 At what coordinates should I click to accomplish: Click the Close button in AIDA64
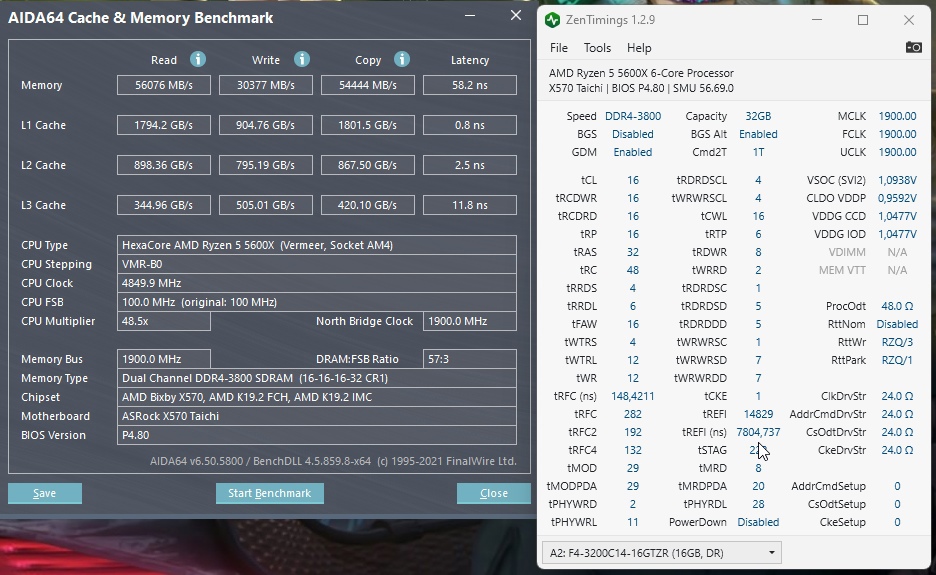[x=494, y=493]
